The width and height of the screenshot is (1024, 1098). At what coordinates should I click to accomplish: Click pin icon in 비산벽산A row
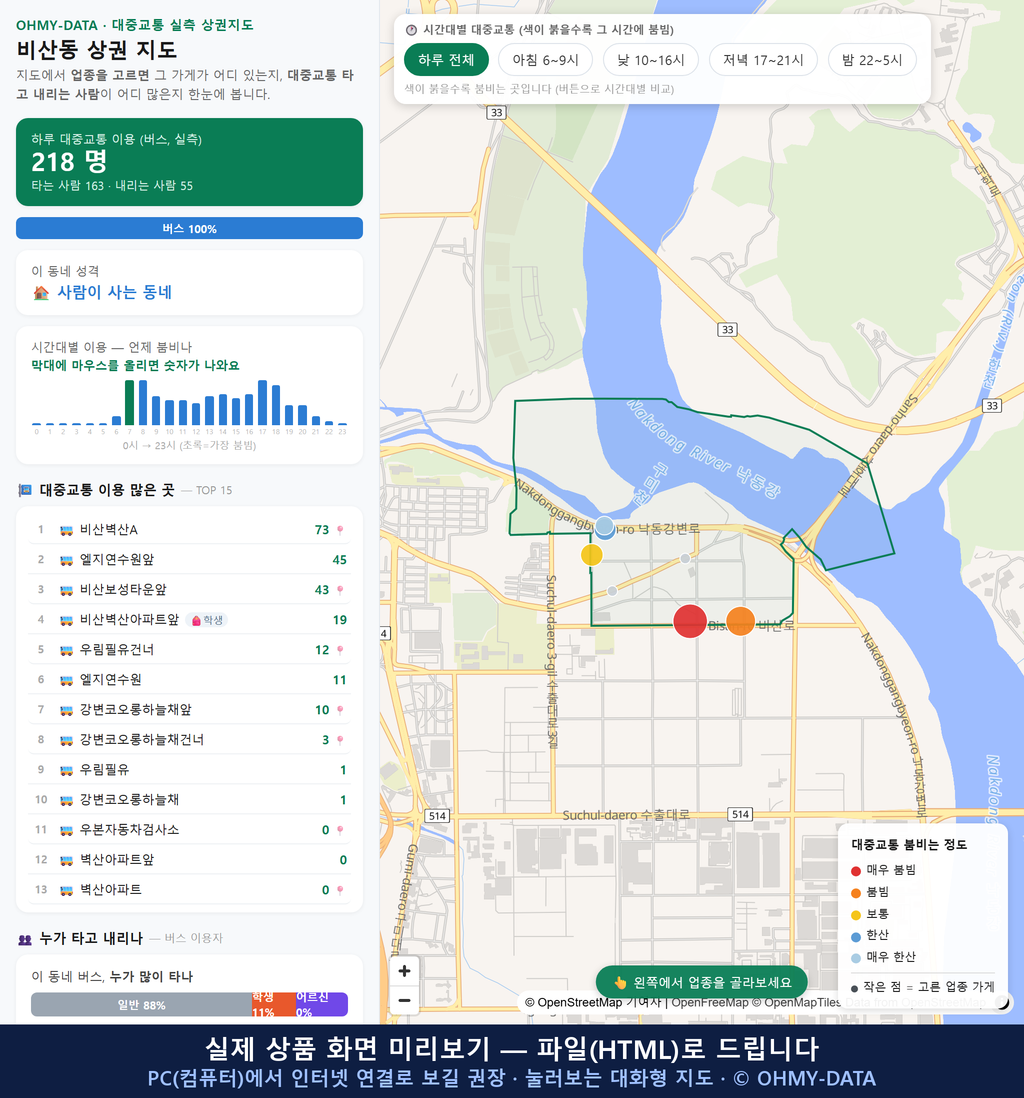point(340,530)
